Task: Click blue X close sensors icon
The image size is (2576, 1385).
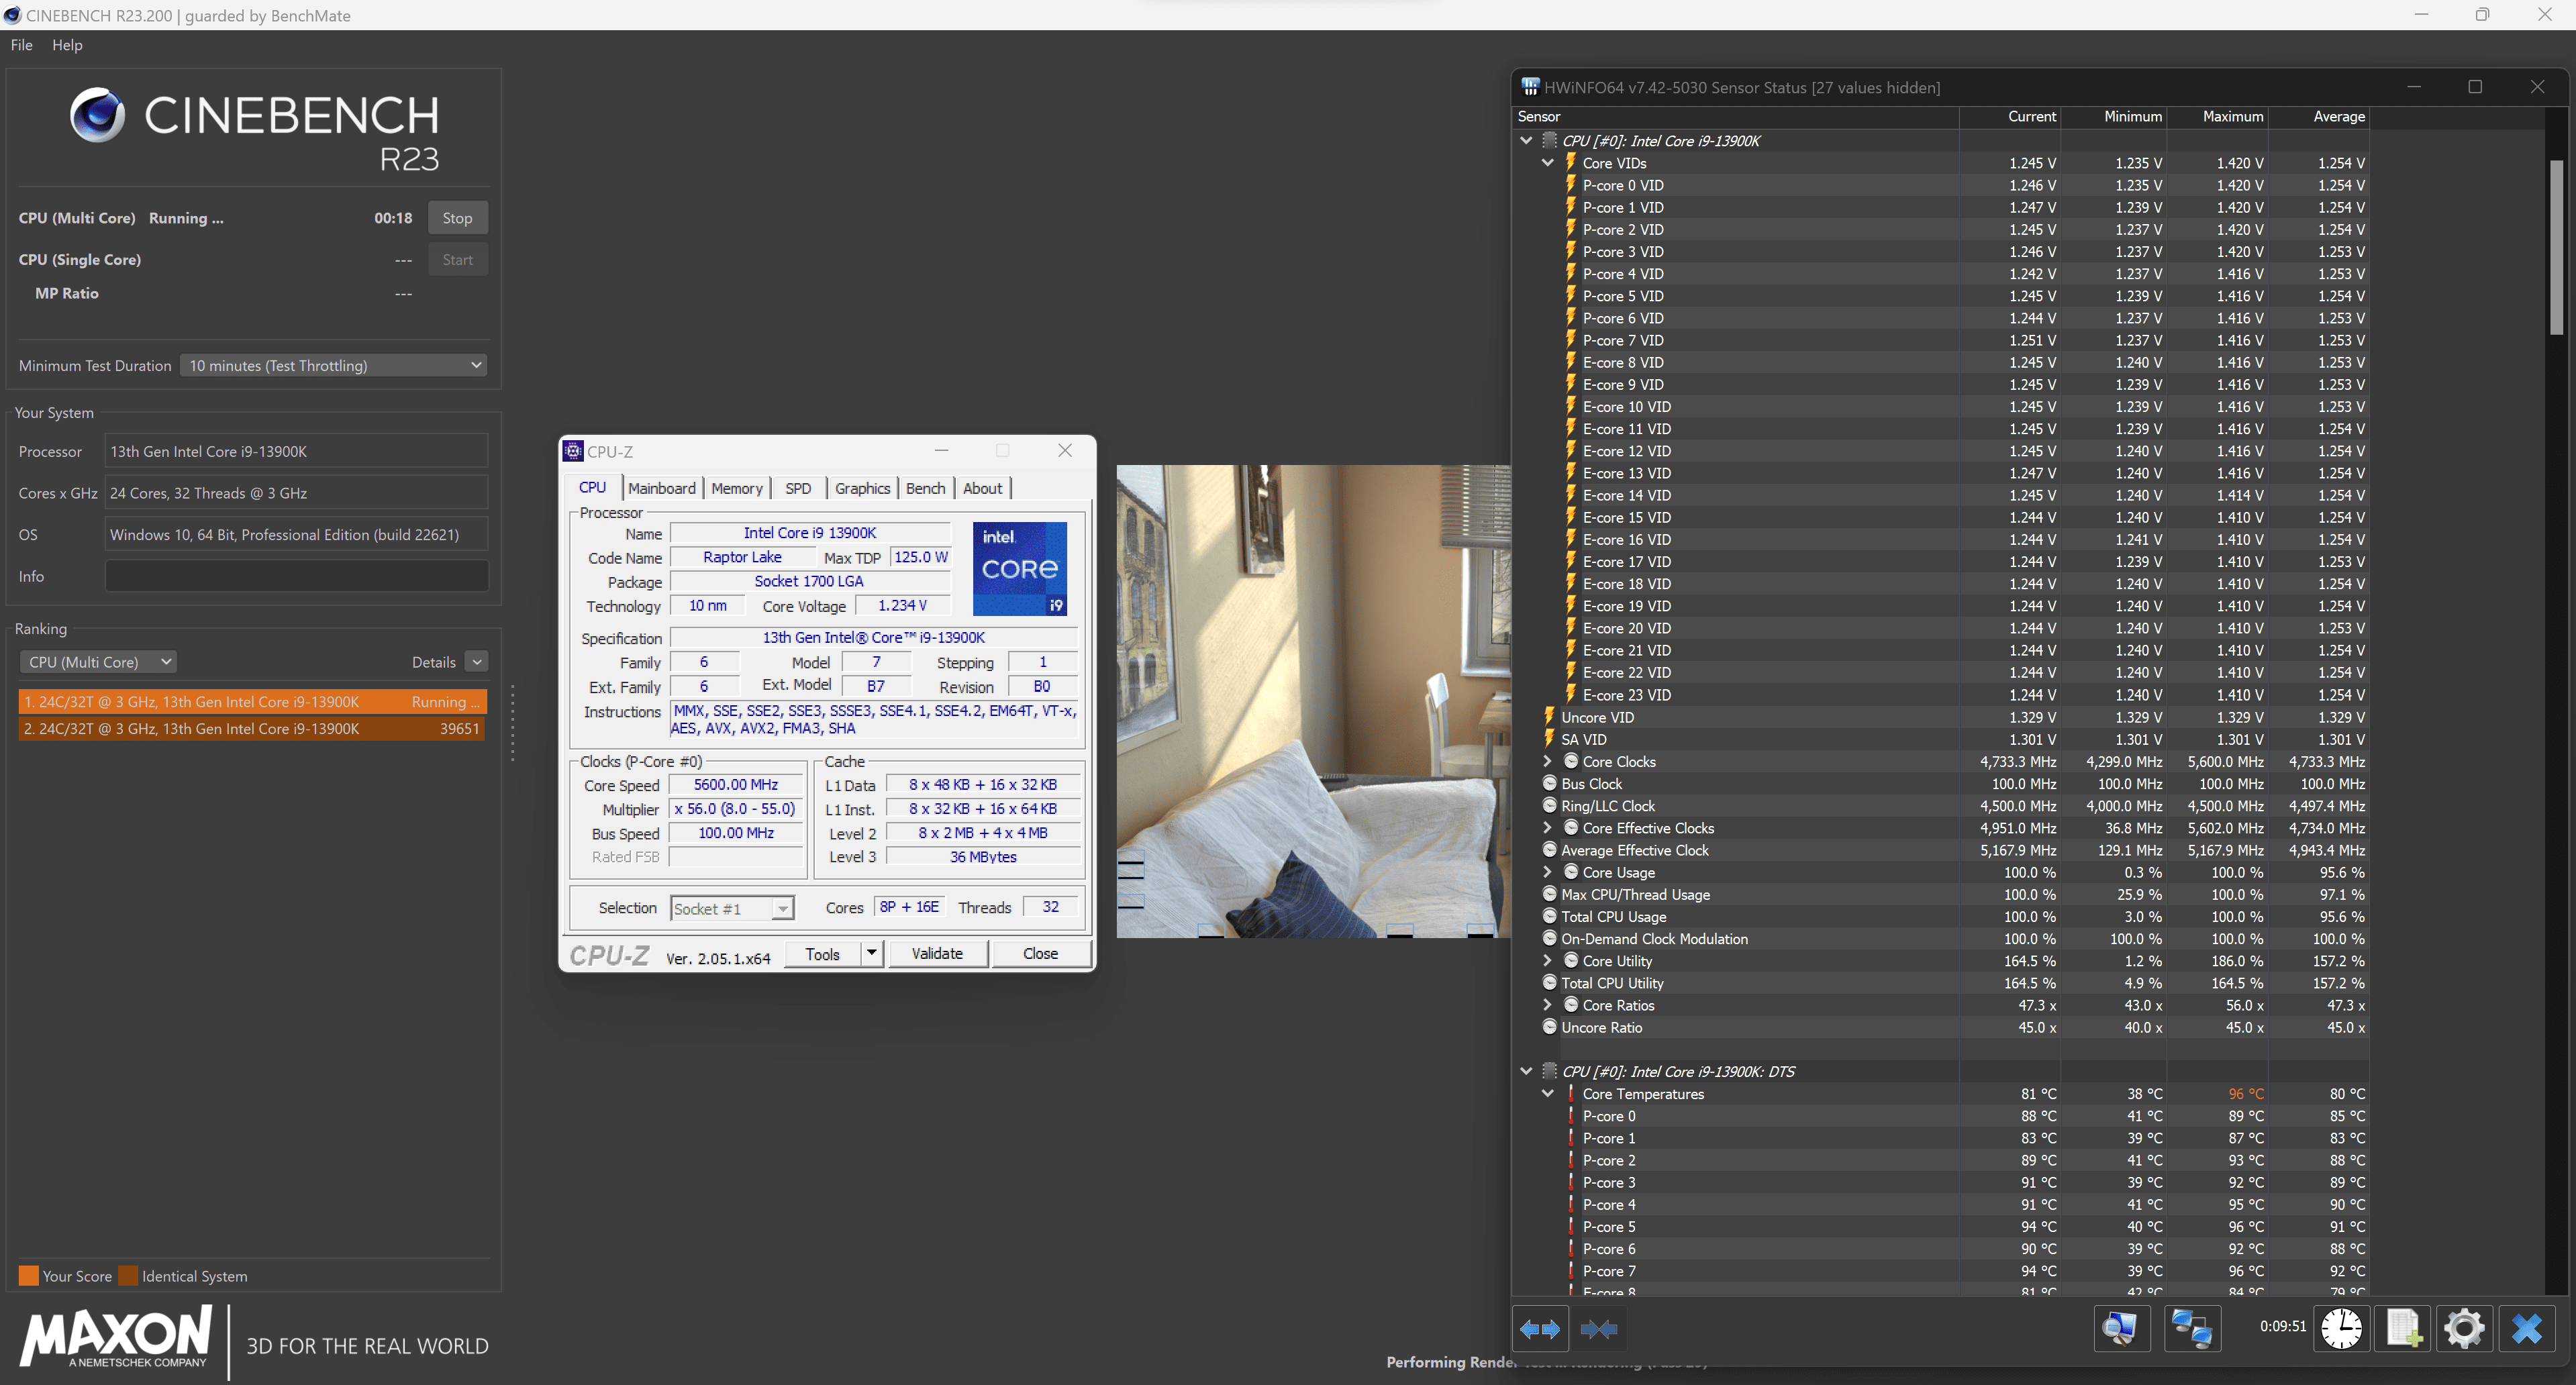Action: click(2527, 1329)
